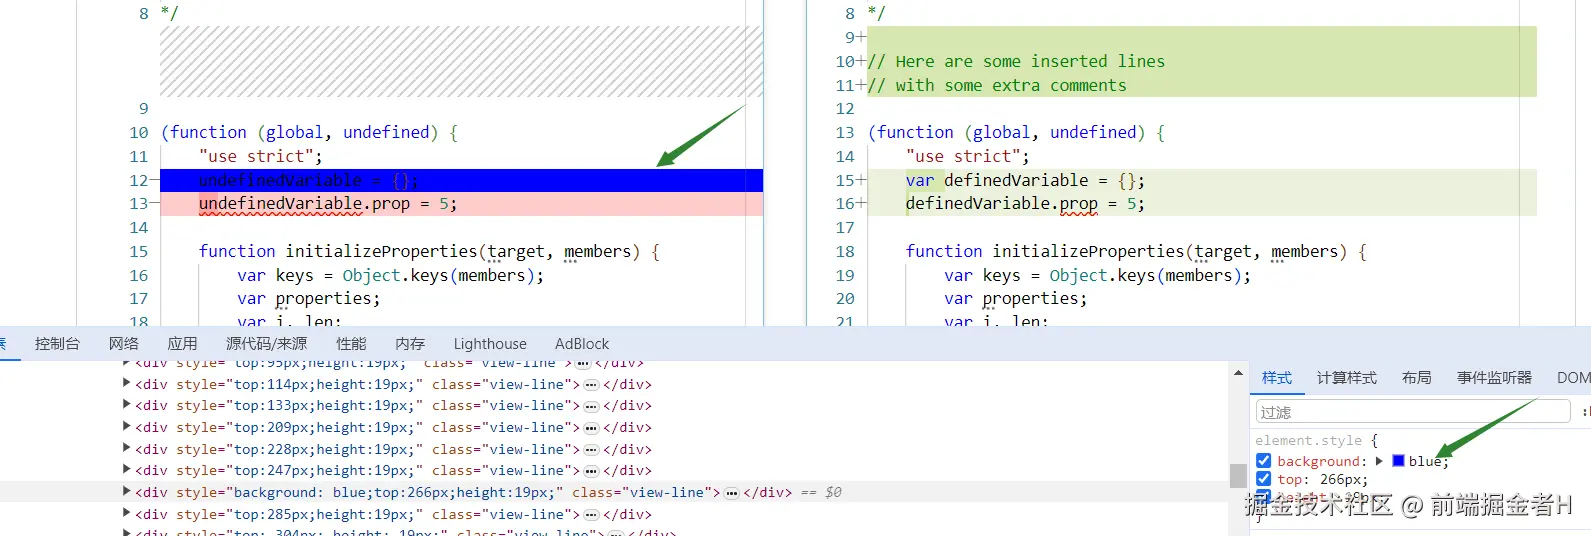The image size is (1591, 536).
Task: Click 'var properties;' on original editor line 17
Action: [308, 298]
